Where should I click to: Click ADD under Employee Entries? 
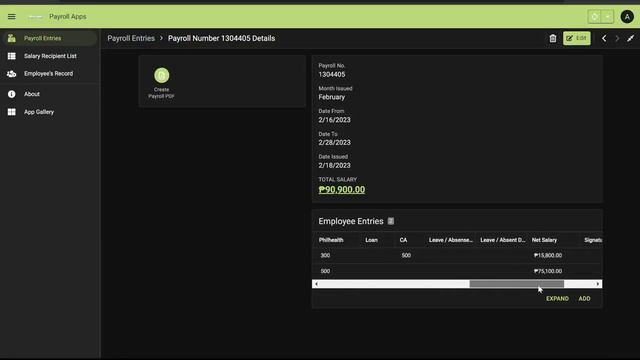(x=584, y=299)
